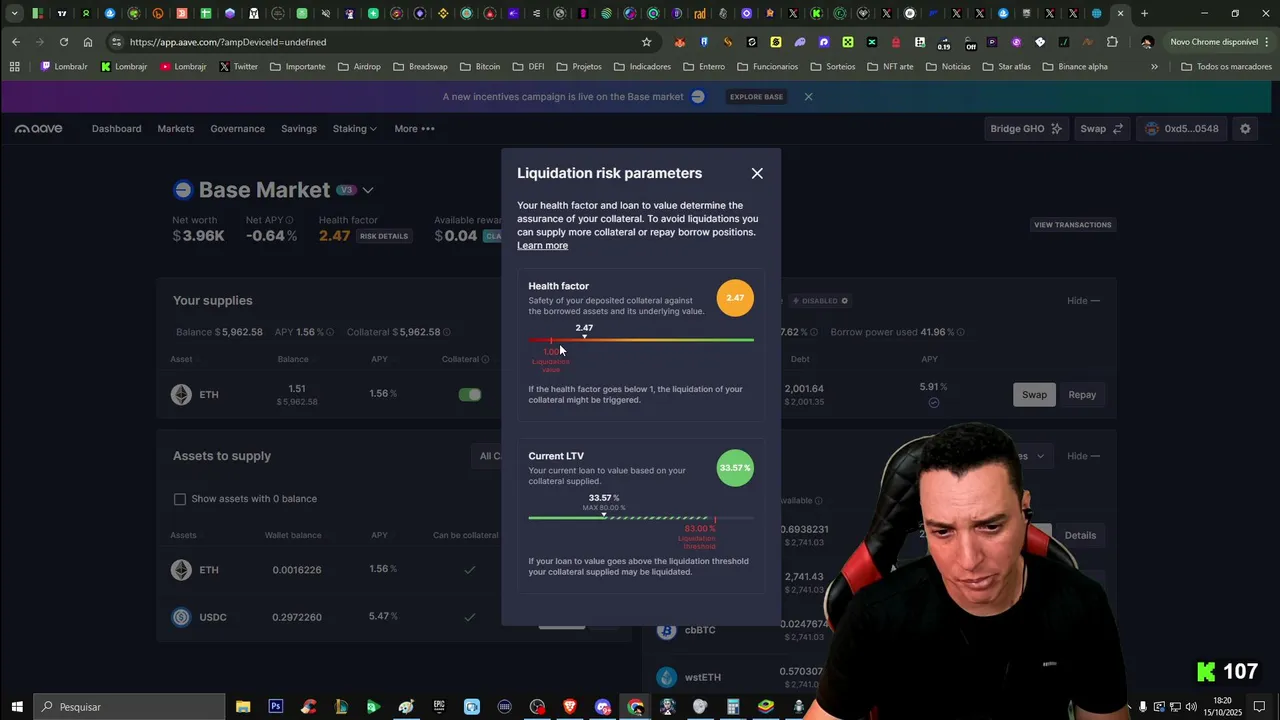This screenshot has height=720, width=1280.
Task: Open Details for the borrowable asset
Action: [1080, 535]
